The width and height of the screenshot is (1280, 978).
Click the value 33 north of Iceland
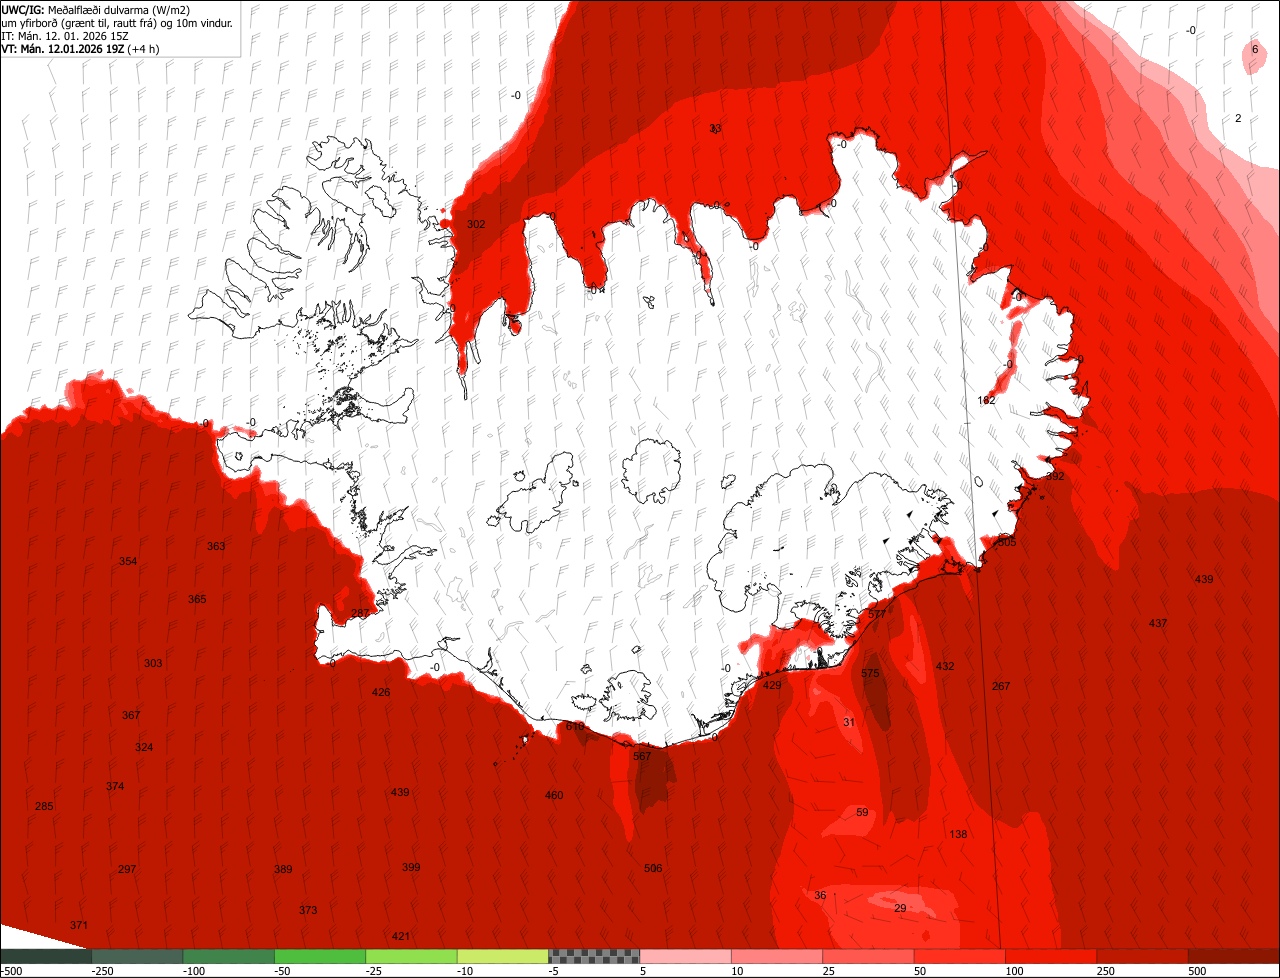click(715, 128)
